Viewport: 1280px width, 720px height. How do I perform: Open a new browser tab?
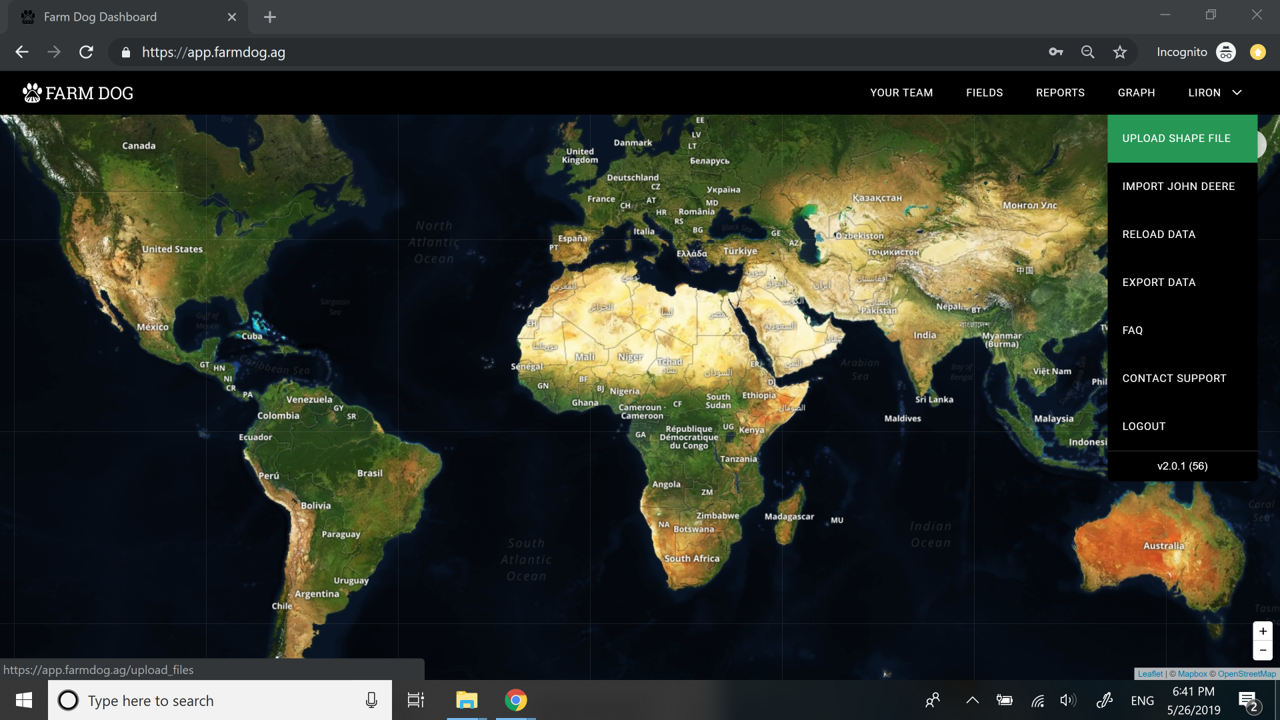click(x=270, y=17)
